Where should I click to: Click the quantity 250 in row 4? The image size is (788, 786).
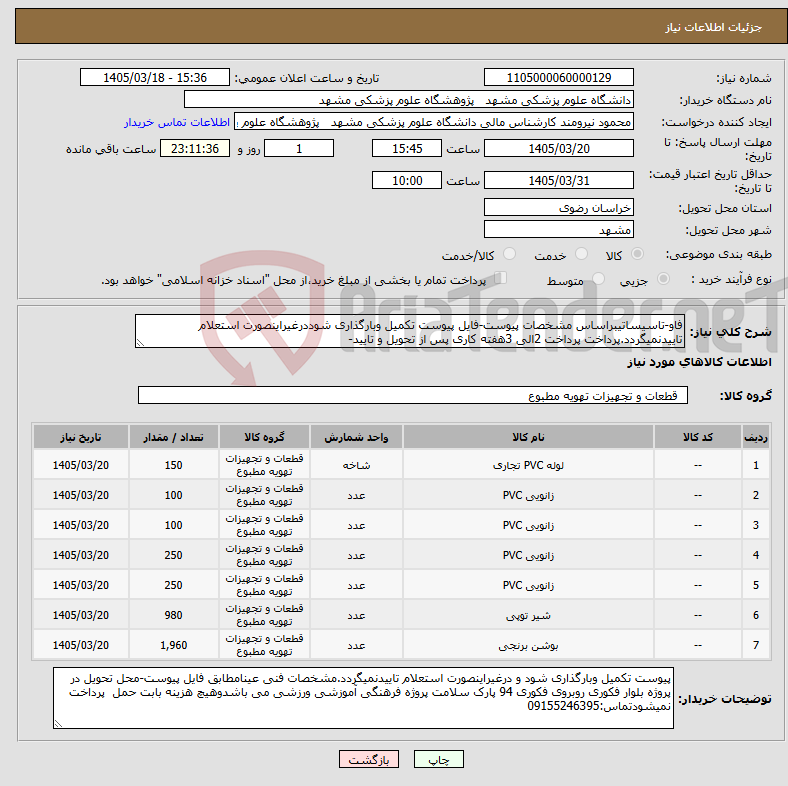pyautogui.click(x=173, y=555)
